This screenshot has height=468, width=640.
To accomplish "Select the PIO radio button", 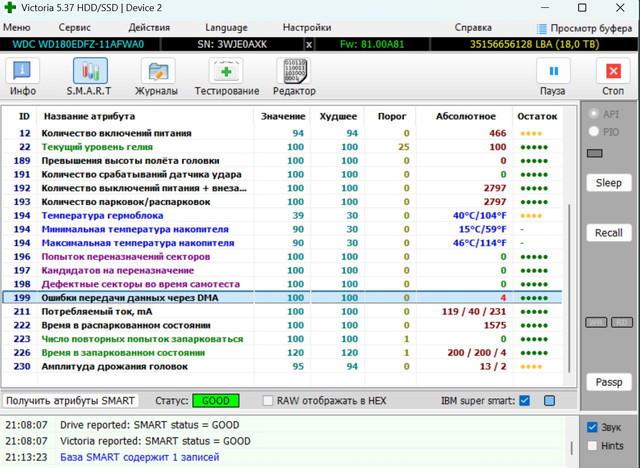I will [594, 131].
